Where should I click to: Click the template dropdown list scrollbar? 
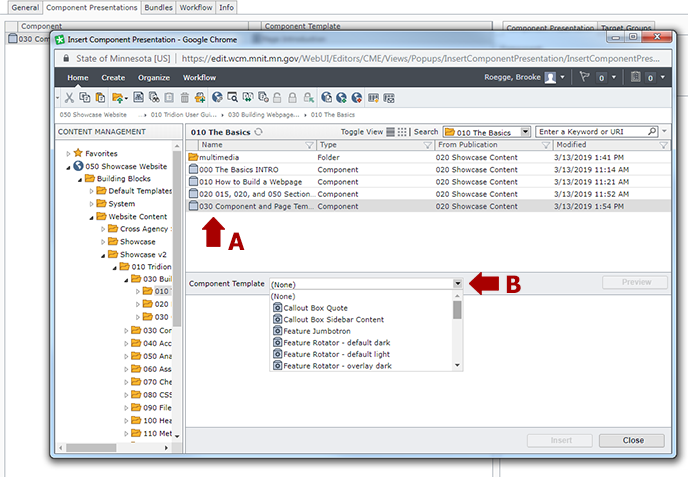coord(457,310)
